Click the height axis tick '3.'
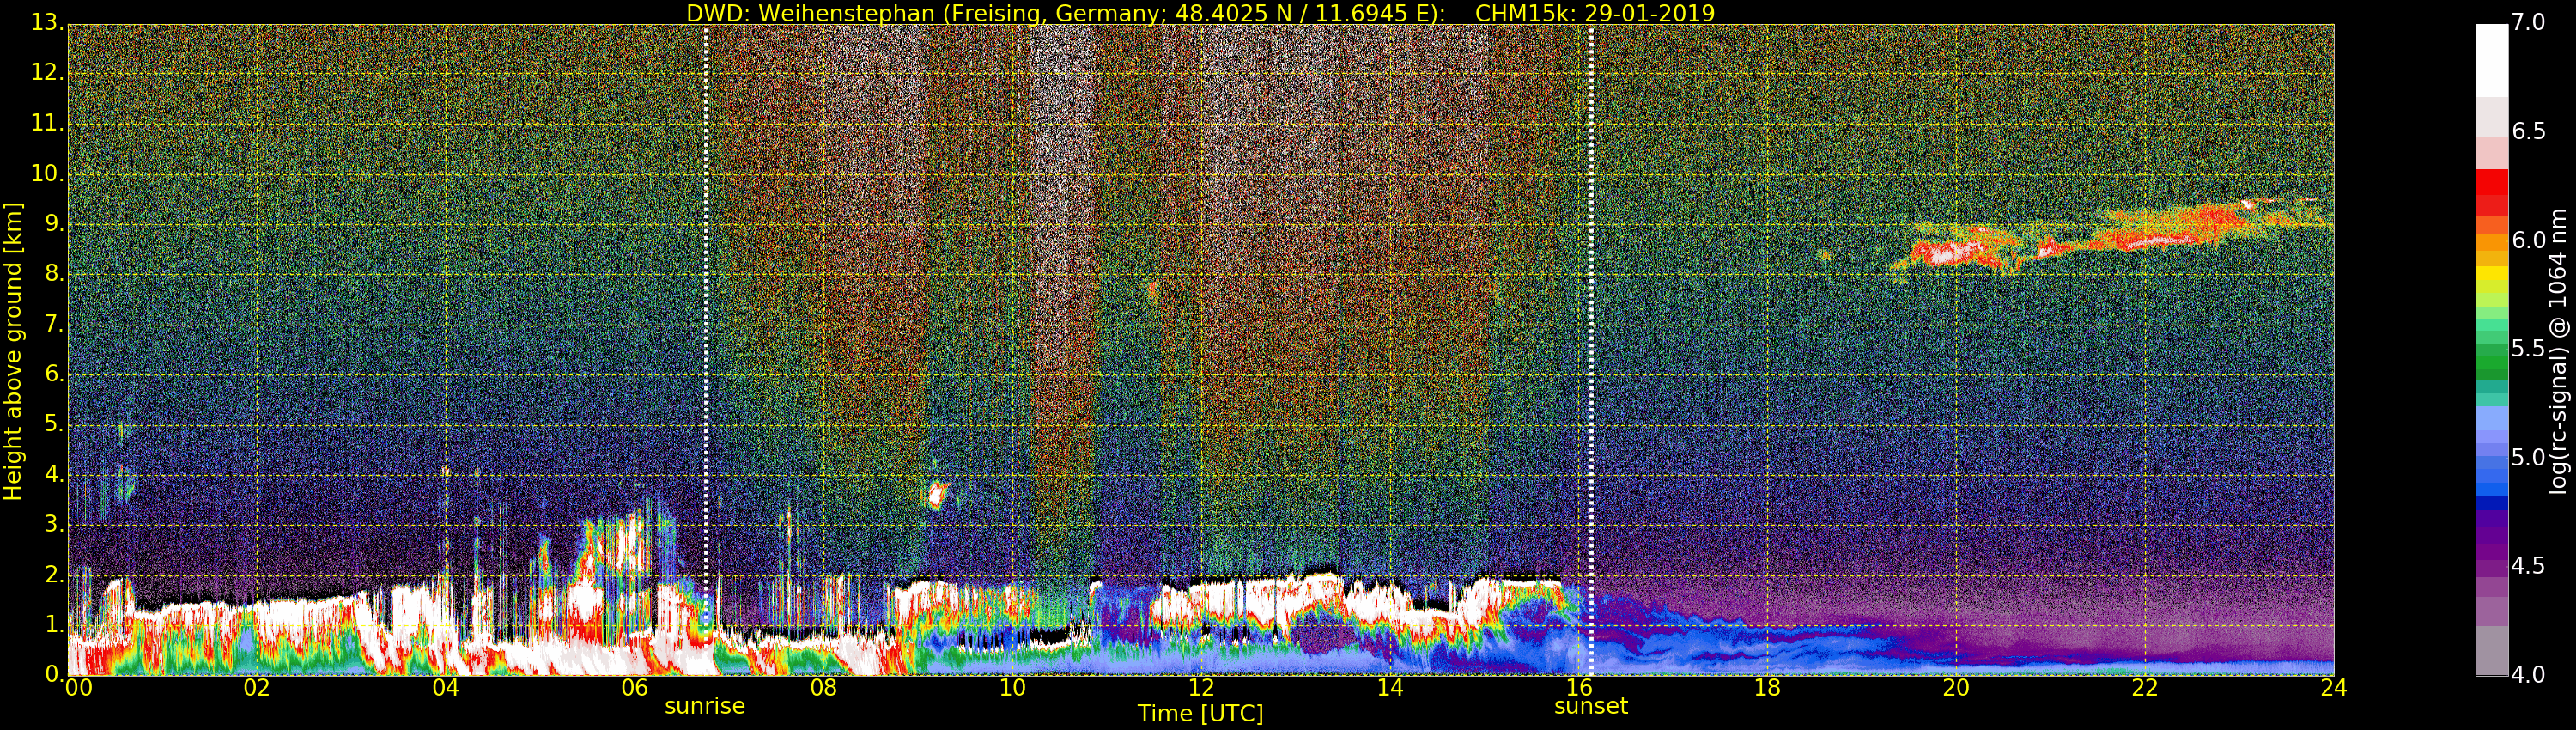 53,524
